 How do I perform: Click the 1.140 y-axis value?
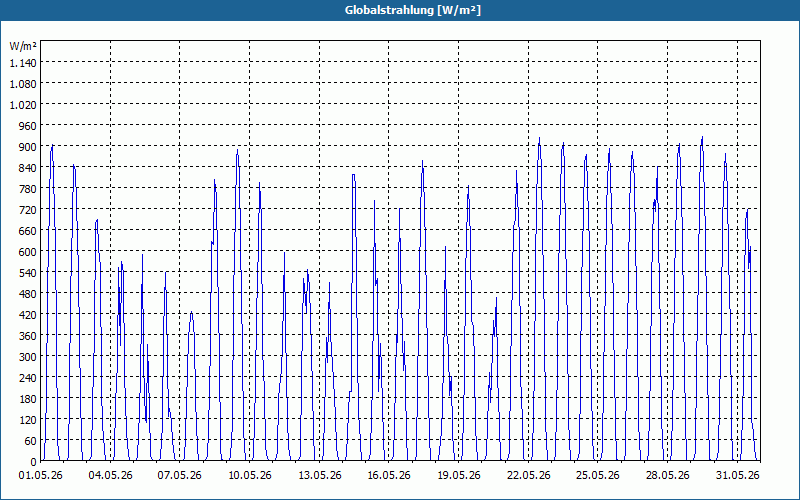(23, 63)
